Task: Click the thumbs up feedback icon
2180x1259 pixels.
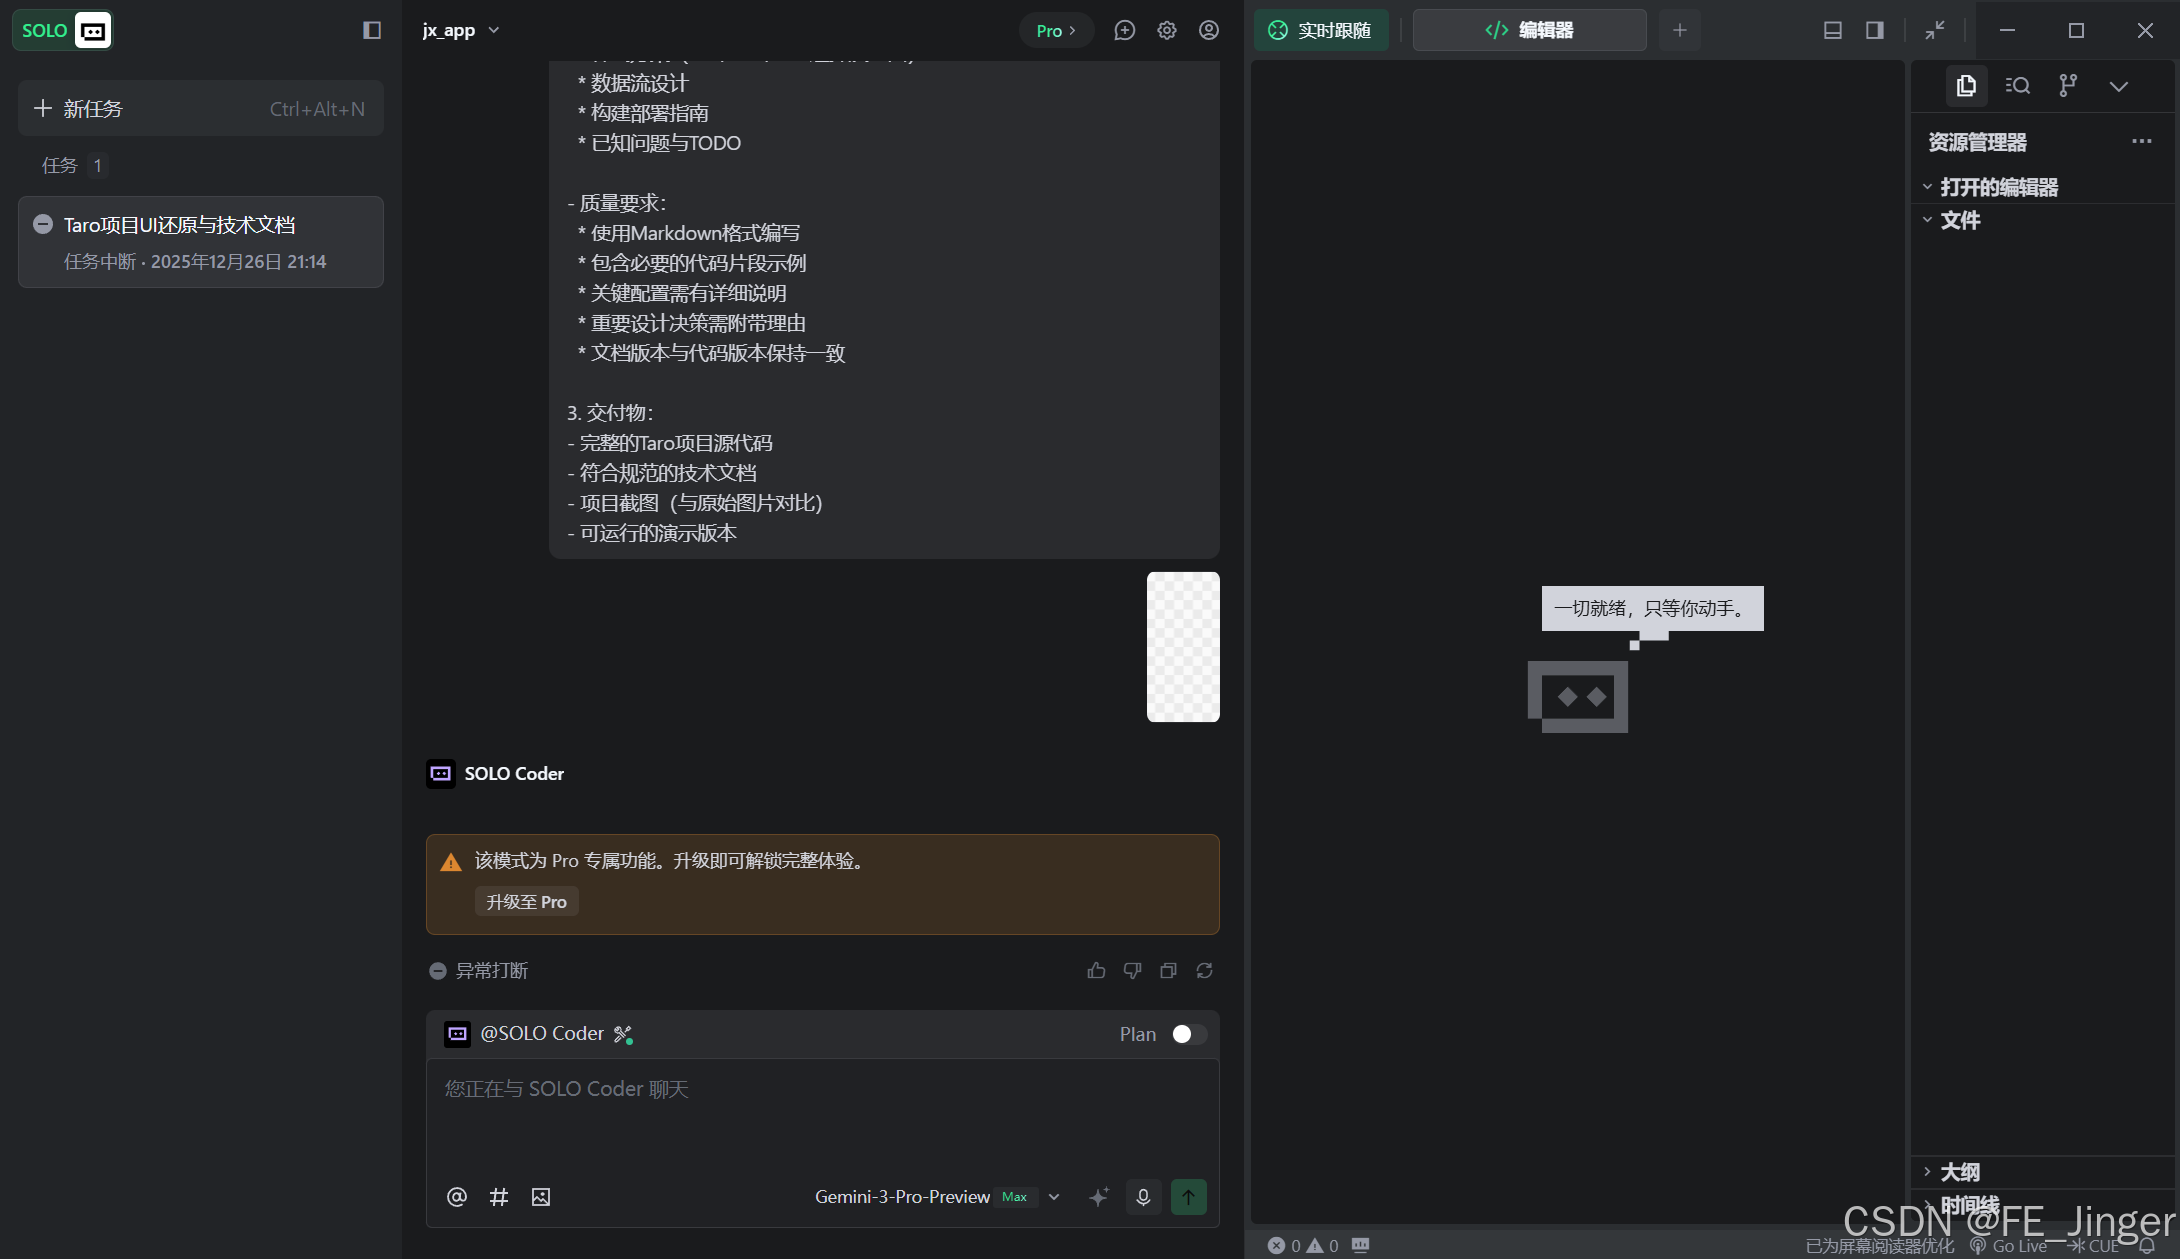Action: 1096,971
